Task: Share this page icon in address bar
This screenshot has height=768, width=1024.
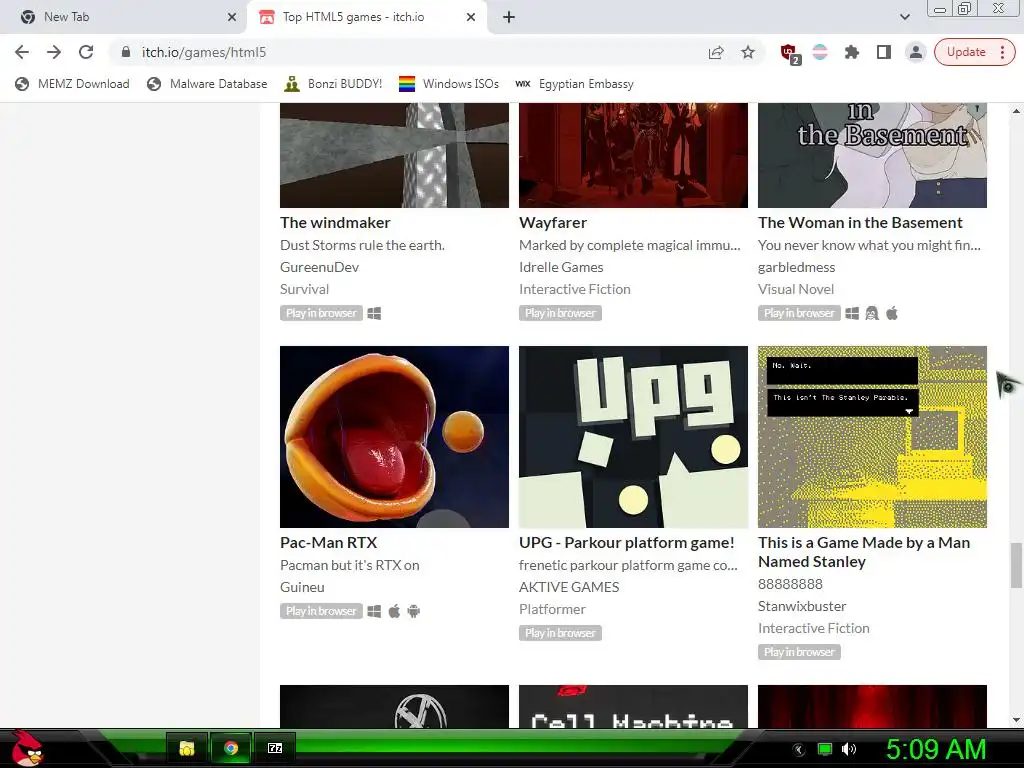Action: click(x=716, y=52)
